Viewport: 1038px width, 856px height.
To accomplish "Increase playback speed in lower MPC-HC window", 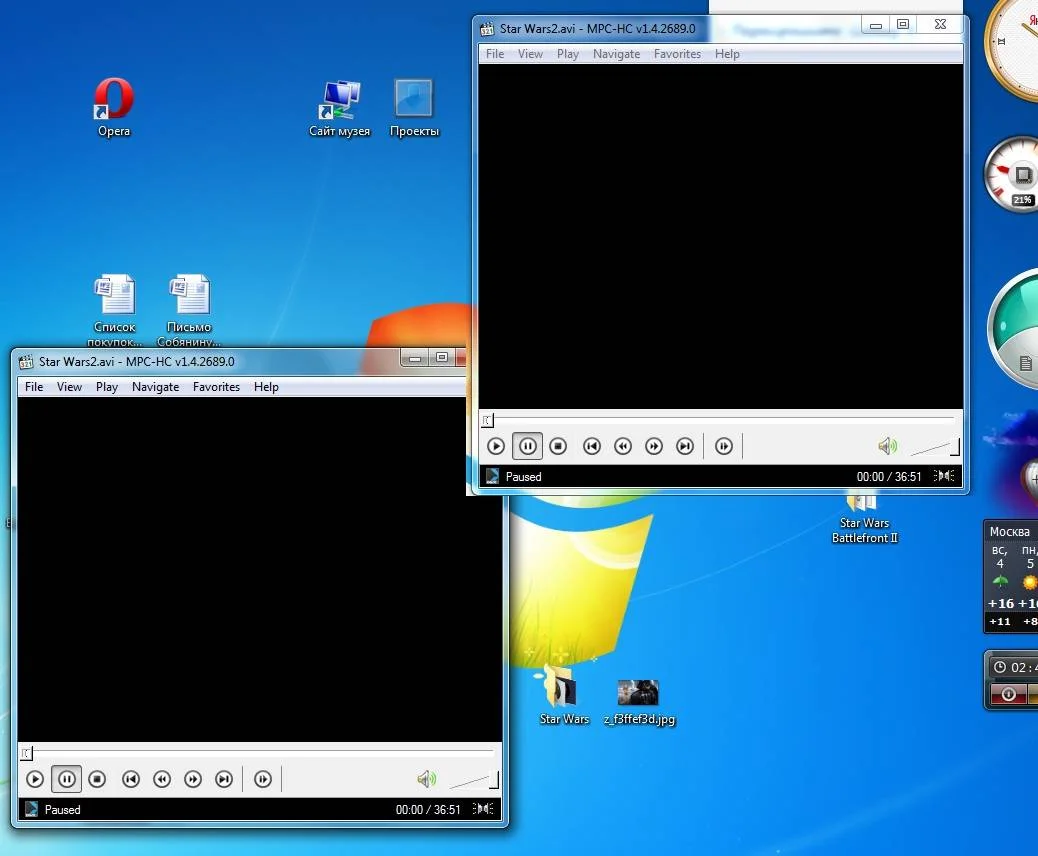I will click(x=193, y=779).
